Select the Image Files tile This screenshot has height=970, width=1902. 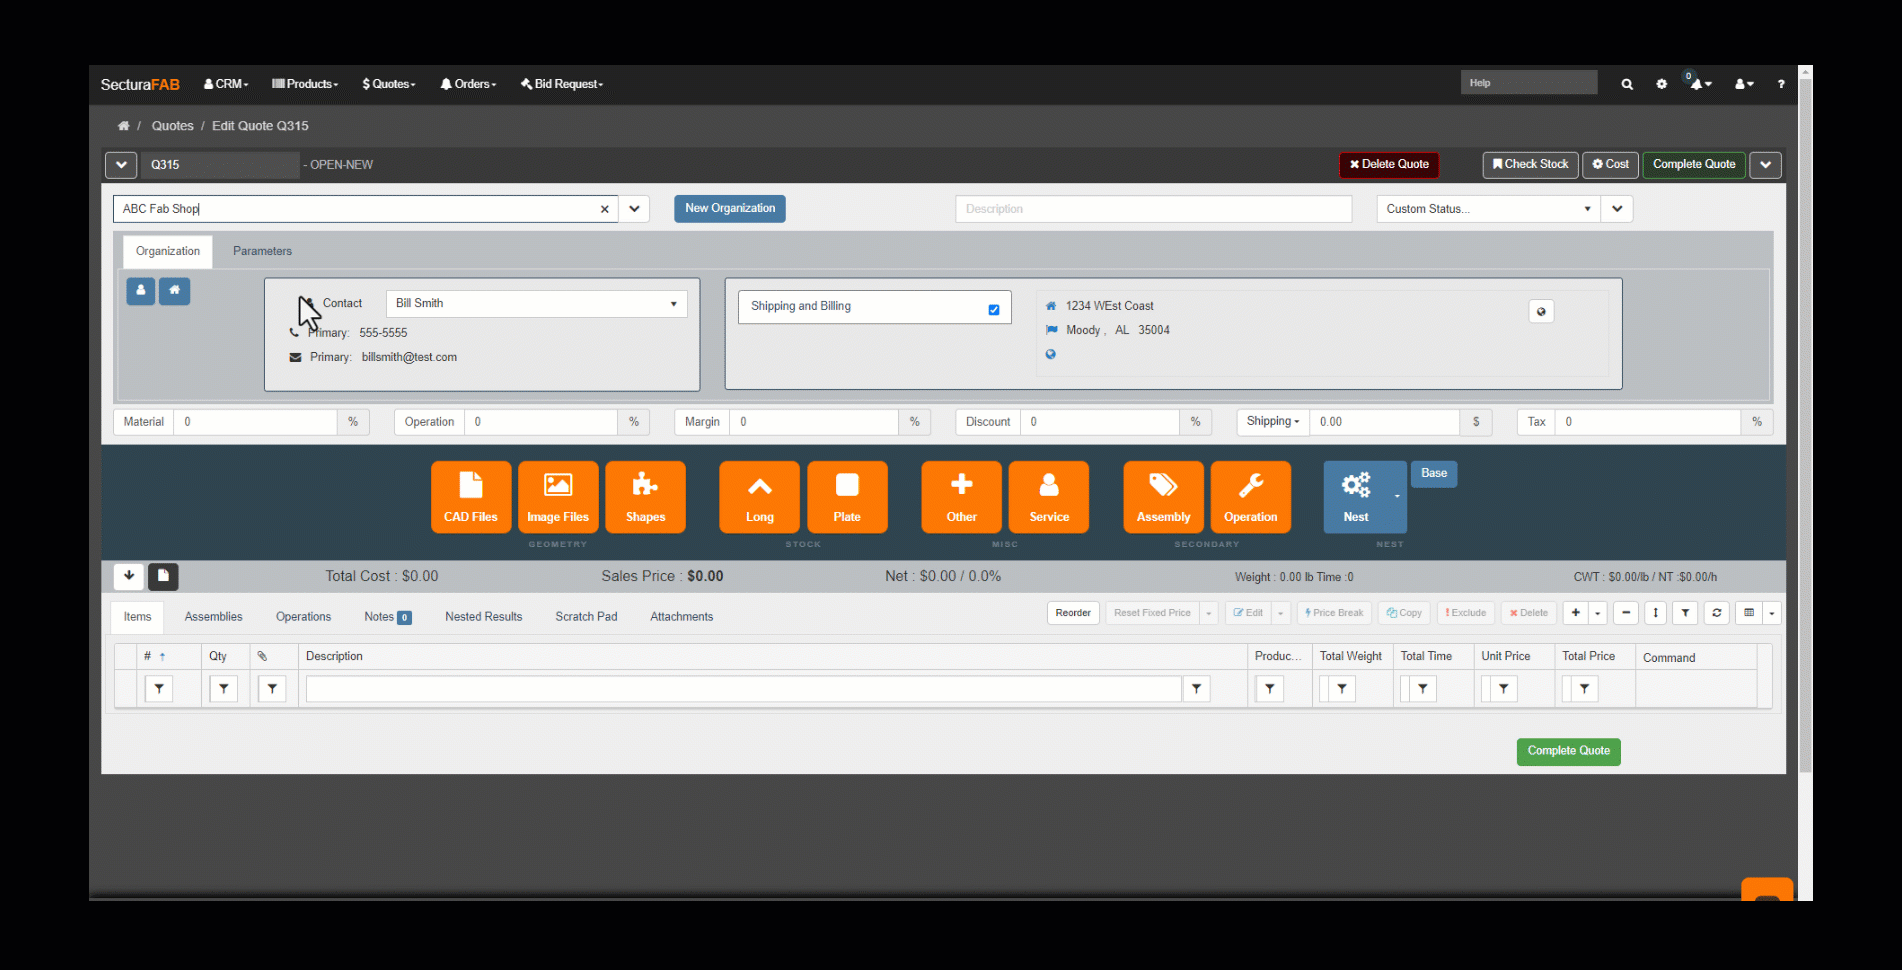558,496
